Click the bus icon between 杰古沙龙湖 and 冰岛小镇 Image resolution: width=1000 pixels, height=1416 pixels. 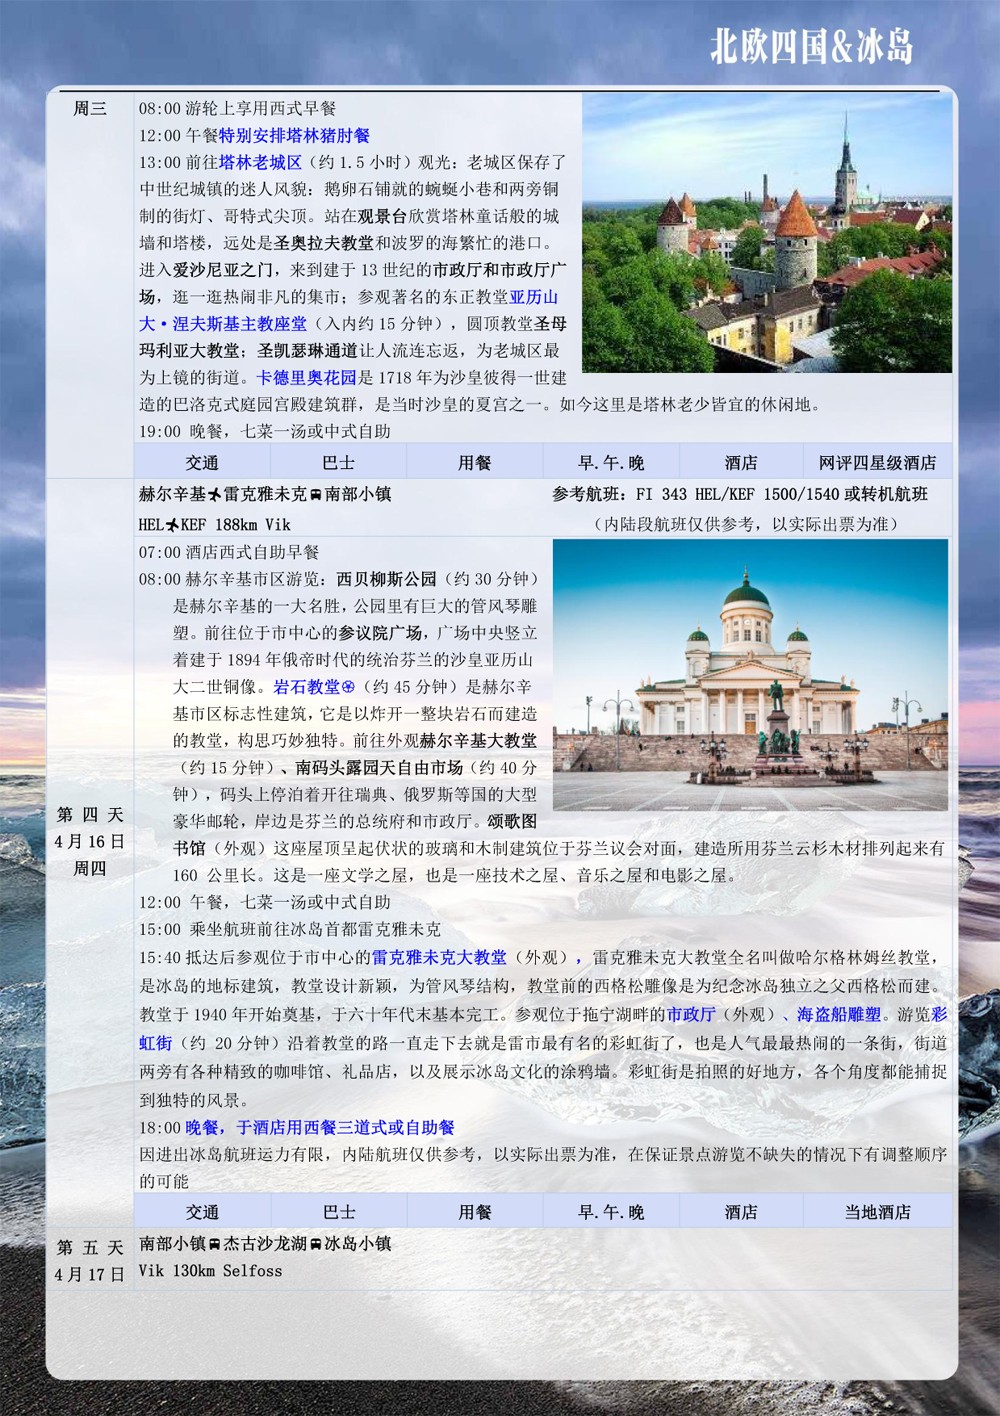(x=315, y=1245)
